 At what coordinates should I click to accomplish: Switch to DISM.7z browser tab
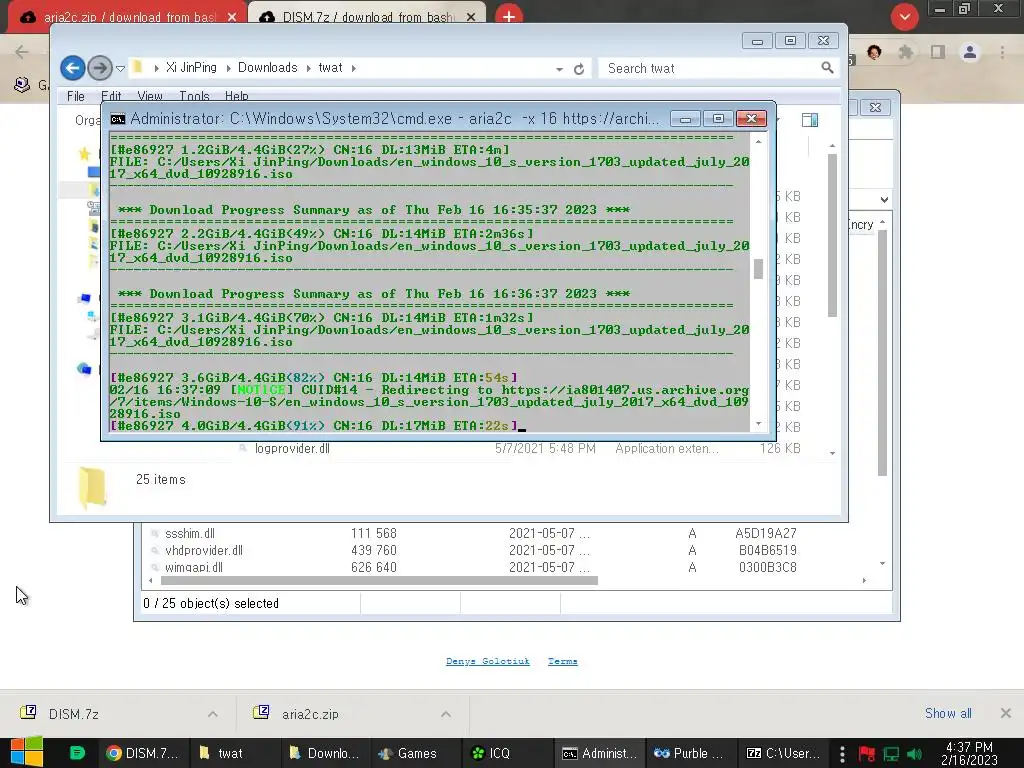pyautogui.click(x=367, y=17)
